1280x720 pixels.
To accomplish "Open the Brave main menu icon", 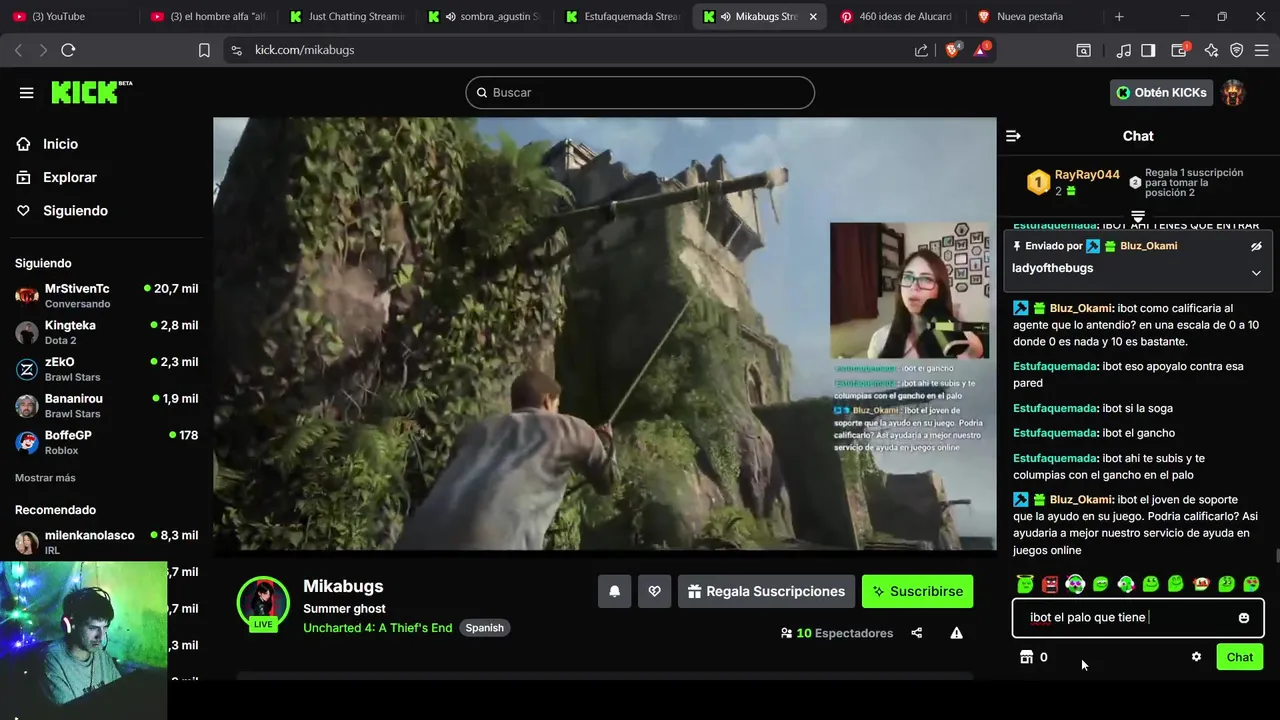I will tap(1262, 50).
